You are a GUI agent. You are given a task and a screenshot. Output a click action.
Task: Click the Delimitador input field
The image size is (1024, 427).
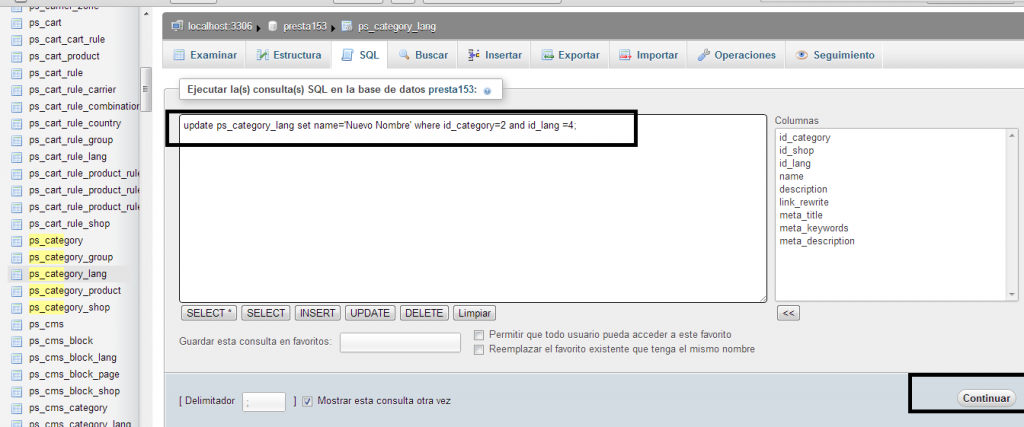(x=264, y=402)
